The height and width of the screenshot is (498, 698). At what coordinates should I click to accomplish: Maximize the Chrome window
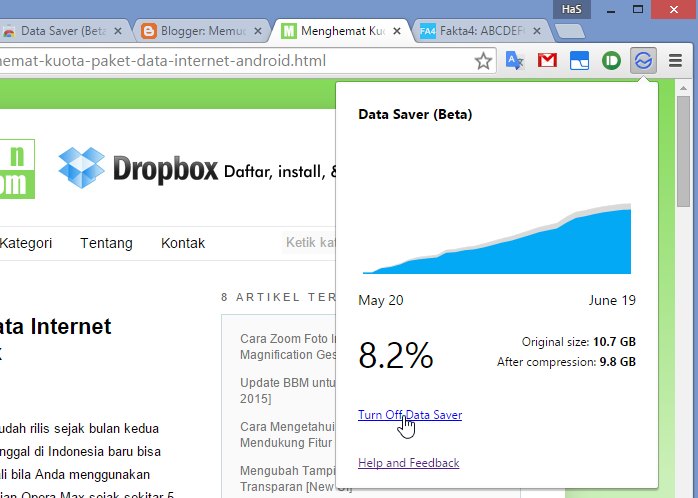(638, 9)
